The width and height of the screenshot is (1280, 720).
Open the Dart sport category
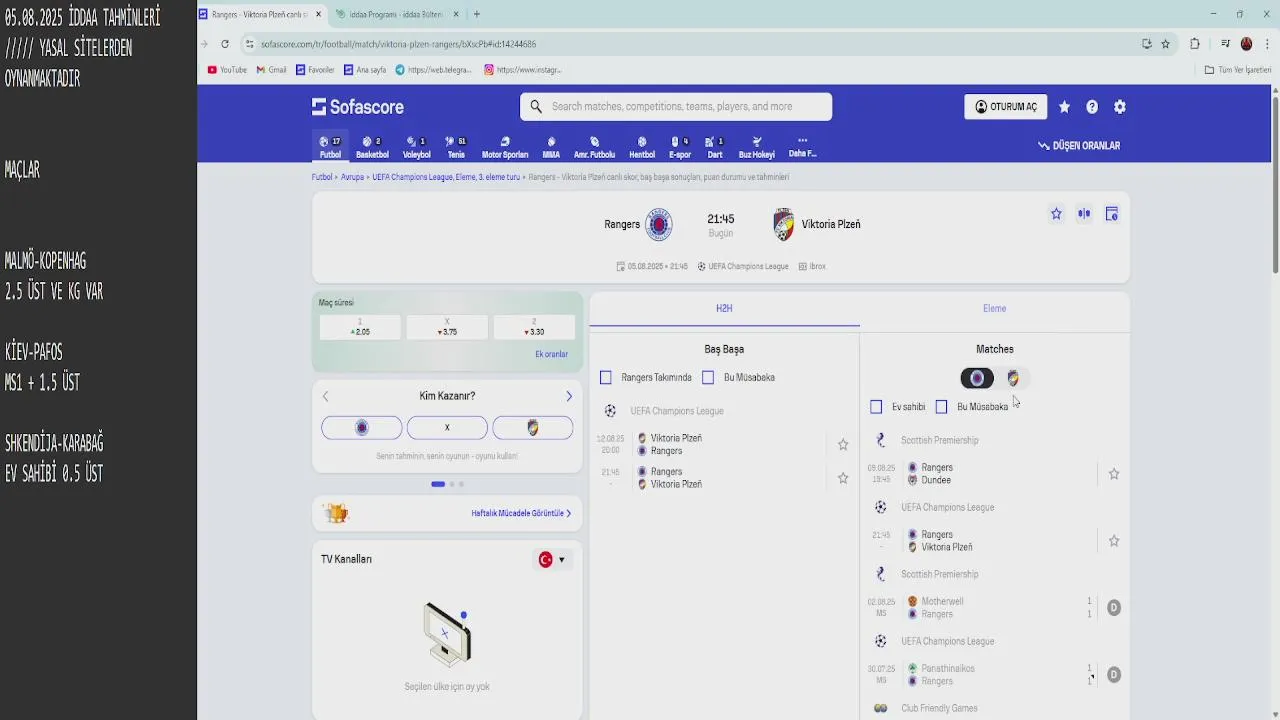715,147
